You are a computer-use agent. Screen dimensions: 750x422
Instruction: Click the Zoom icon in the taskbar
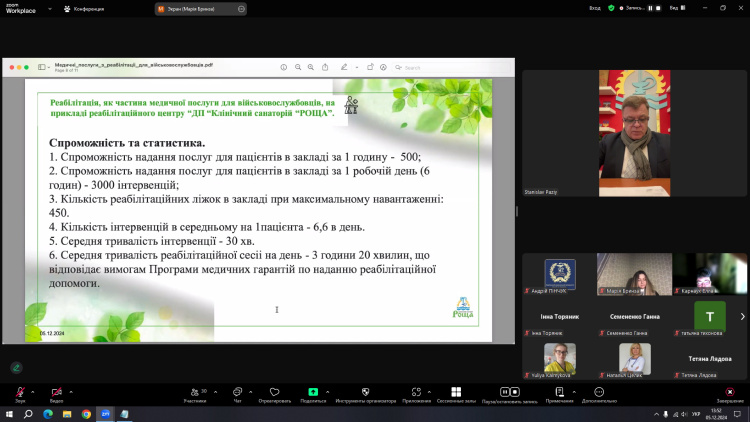point(105,414)
